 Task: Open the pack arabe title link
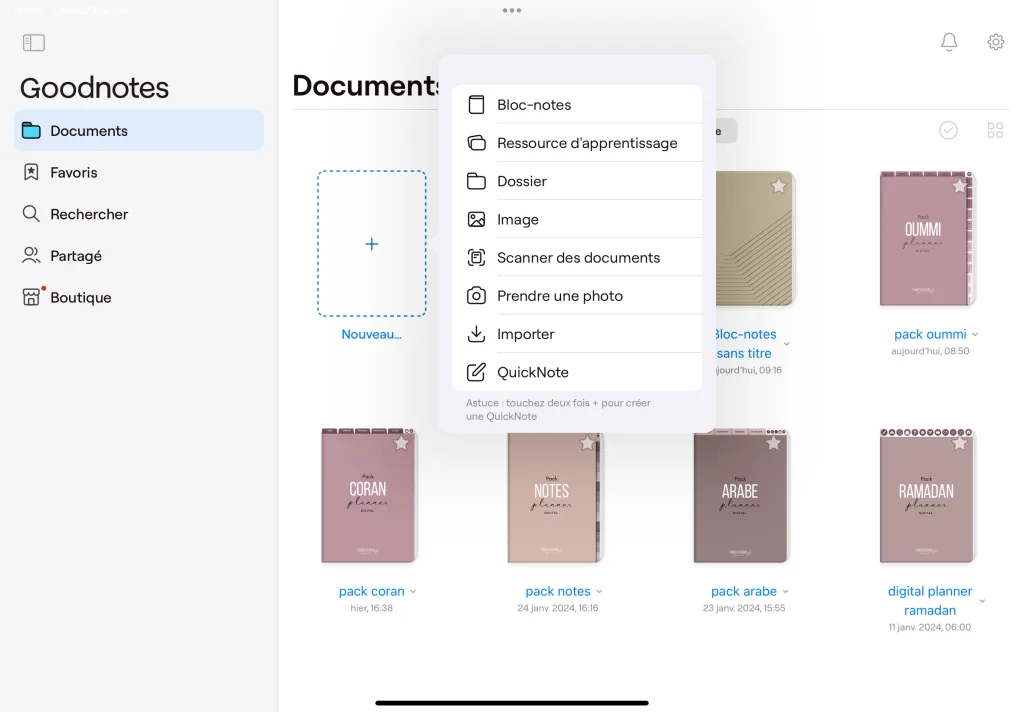click(744, 591)
